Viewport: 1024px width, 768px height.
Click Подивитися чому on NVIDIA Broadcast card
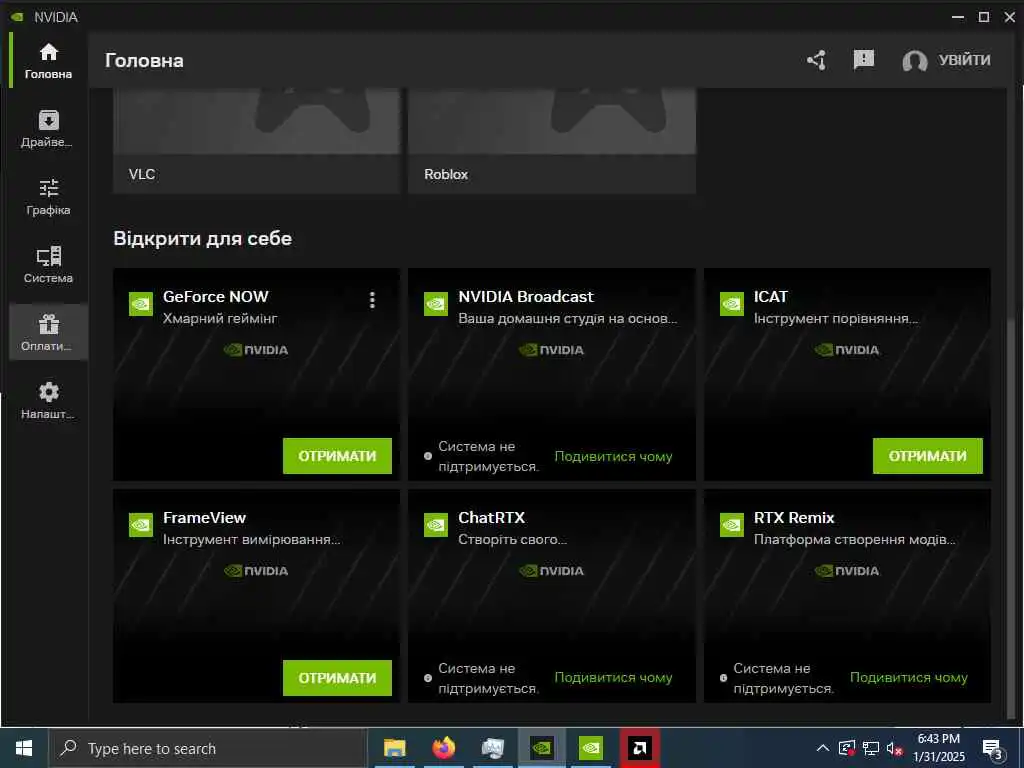click(613, 456)
